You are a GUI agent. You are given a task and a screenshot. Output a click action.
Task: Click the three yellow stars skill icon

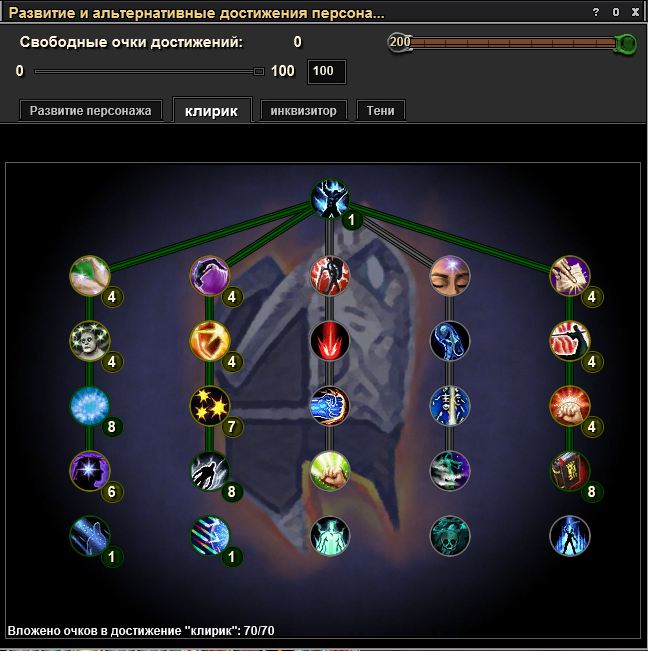pyautogui.click(x=210, y=406)
